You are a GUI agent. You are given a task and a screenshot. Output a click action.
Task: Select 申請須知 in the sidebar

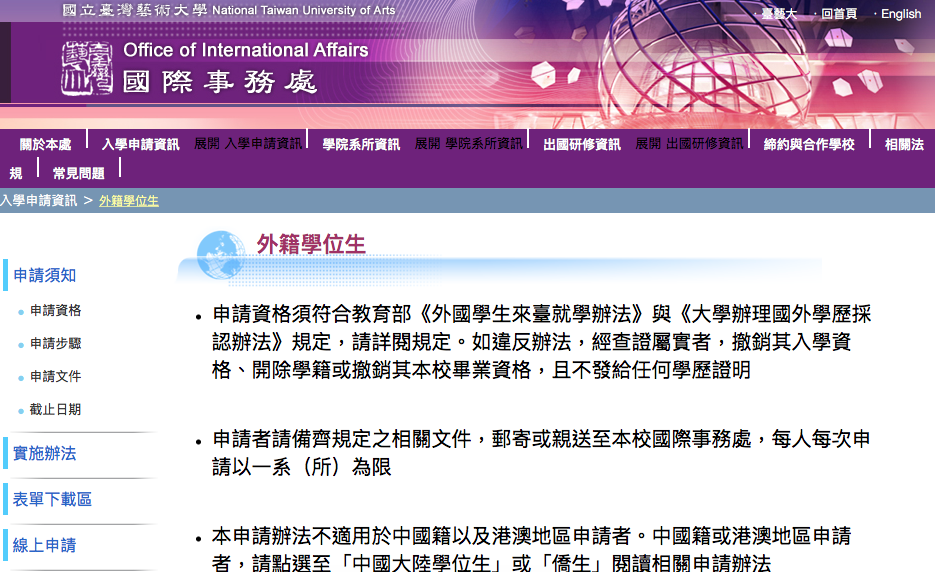coord(45,276)
